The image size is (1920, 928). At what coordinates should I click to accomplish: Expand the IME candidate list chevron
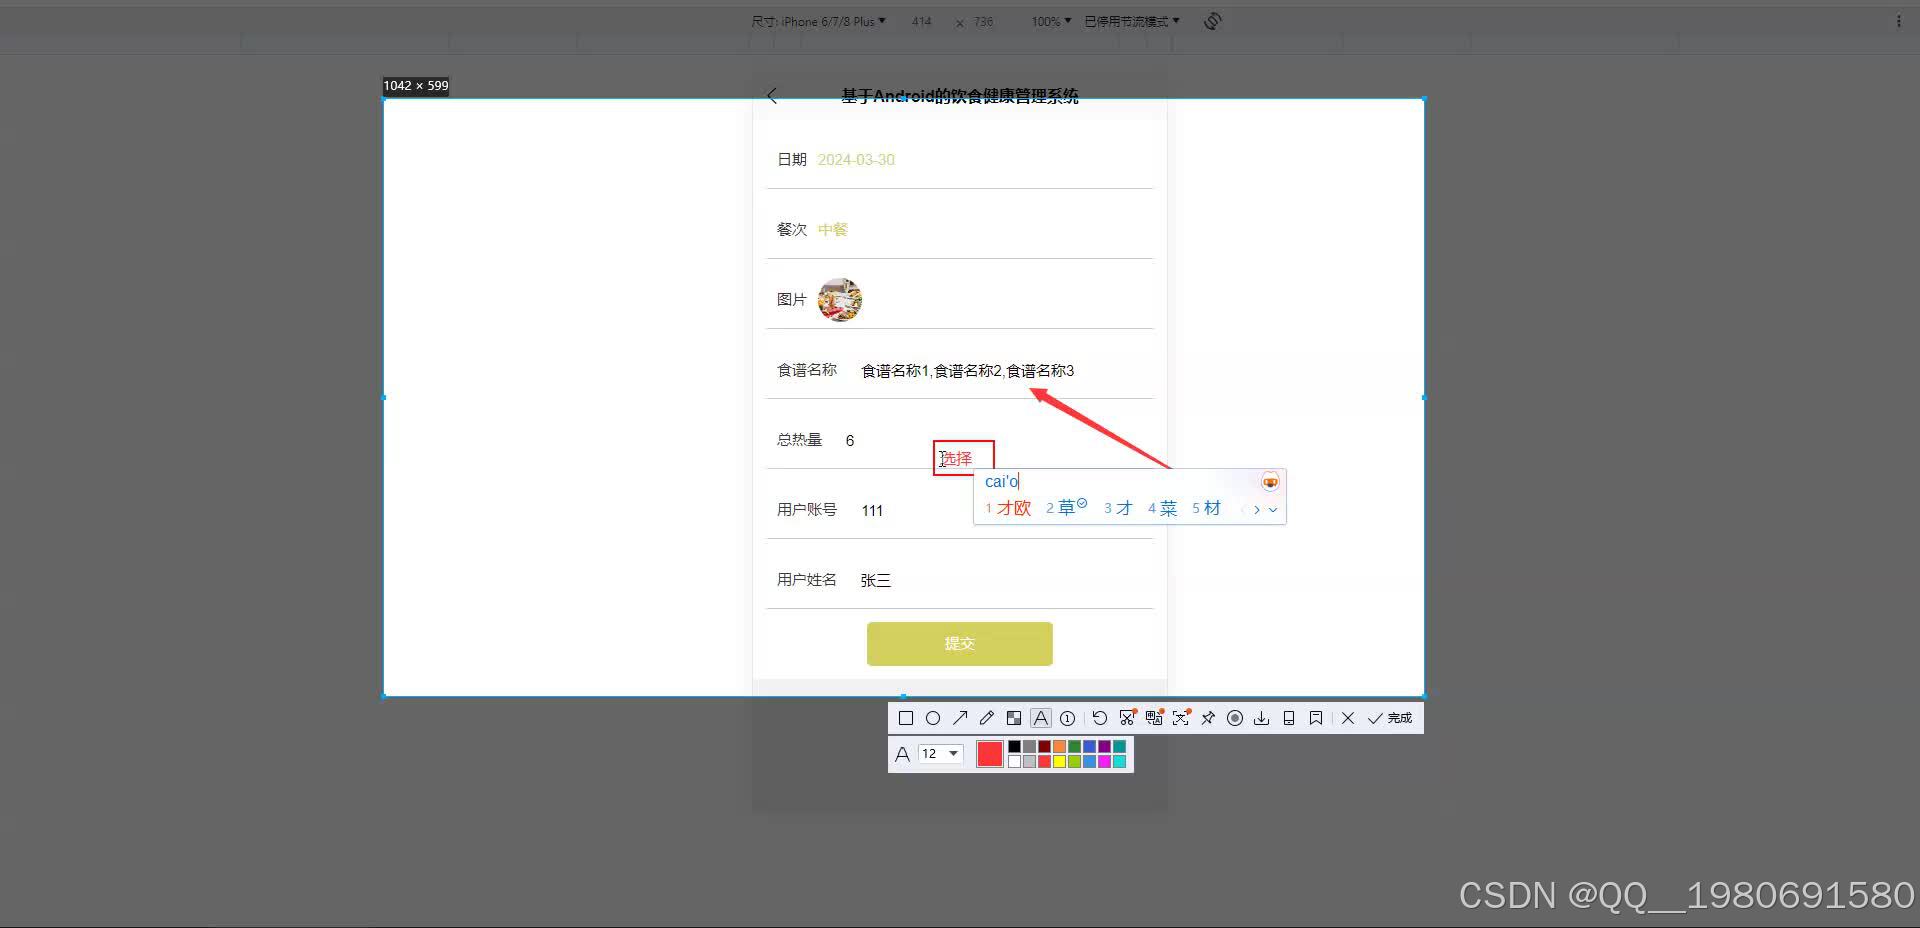1273,509
